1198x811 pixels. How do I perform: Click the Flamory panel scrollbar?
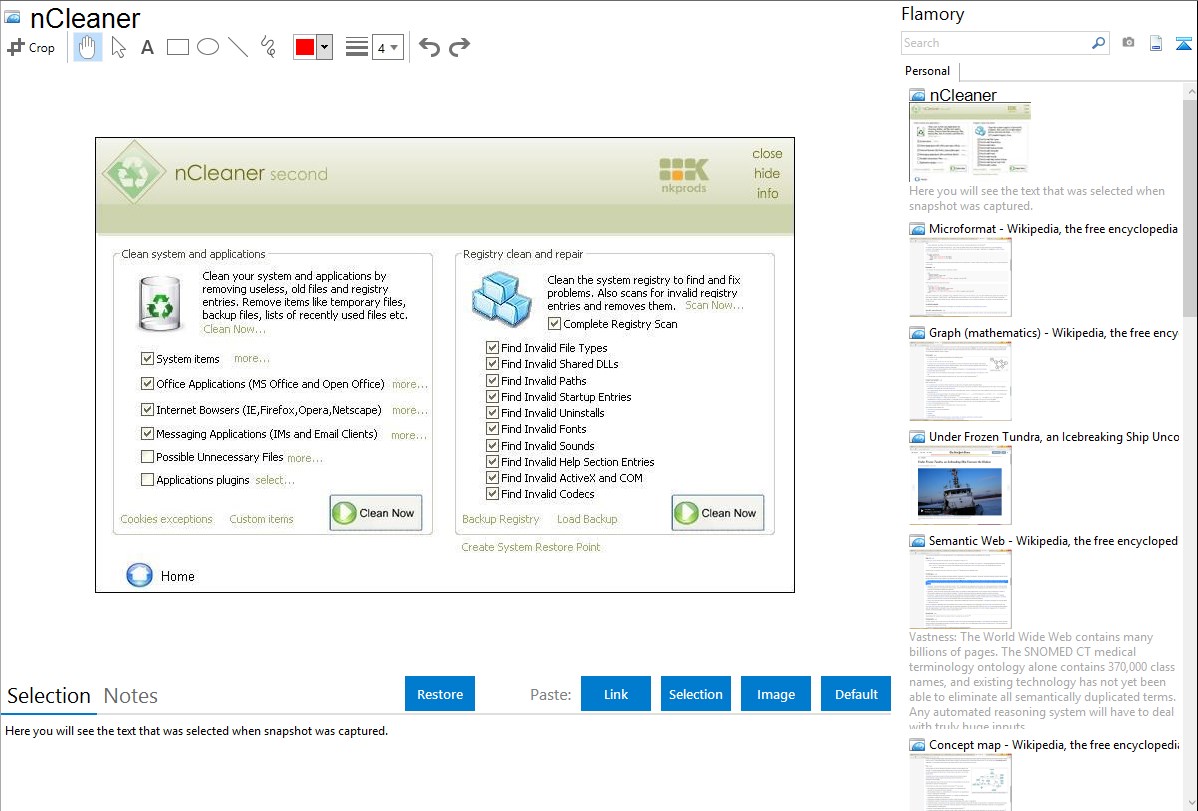[x=1190, y=206]
